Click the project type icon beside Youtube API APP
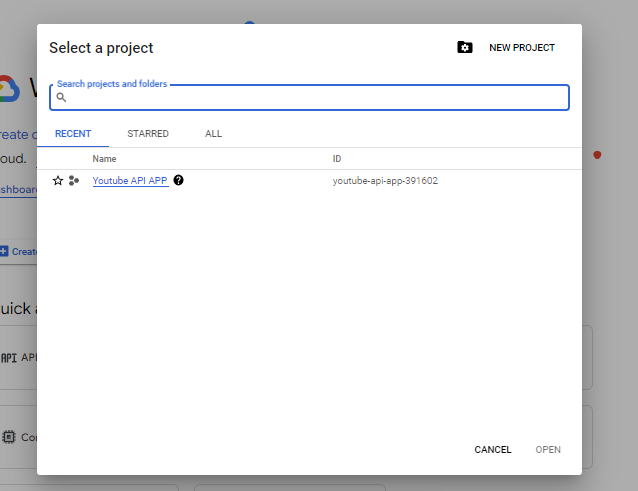The width and height of the screenshot is (638, 491). 74,181
